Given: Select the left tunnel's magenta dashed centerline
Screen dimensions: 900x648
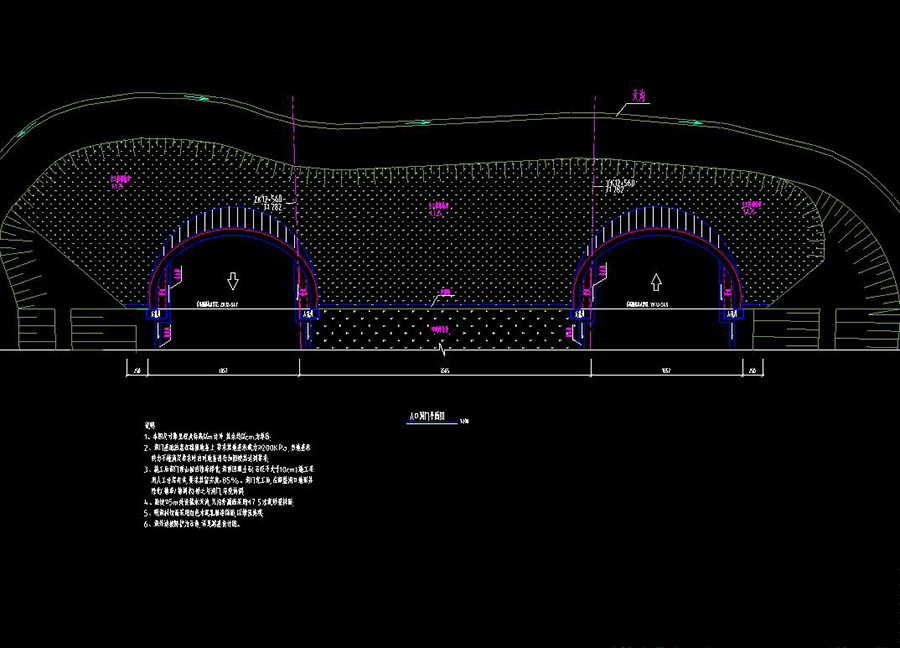Looking at the screenshot, I should pos(293,150).
